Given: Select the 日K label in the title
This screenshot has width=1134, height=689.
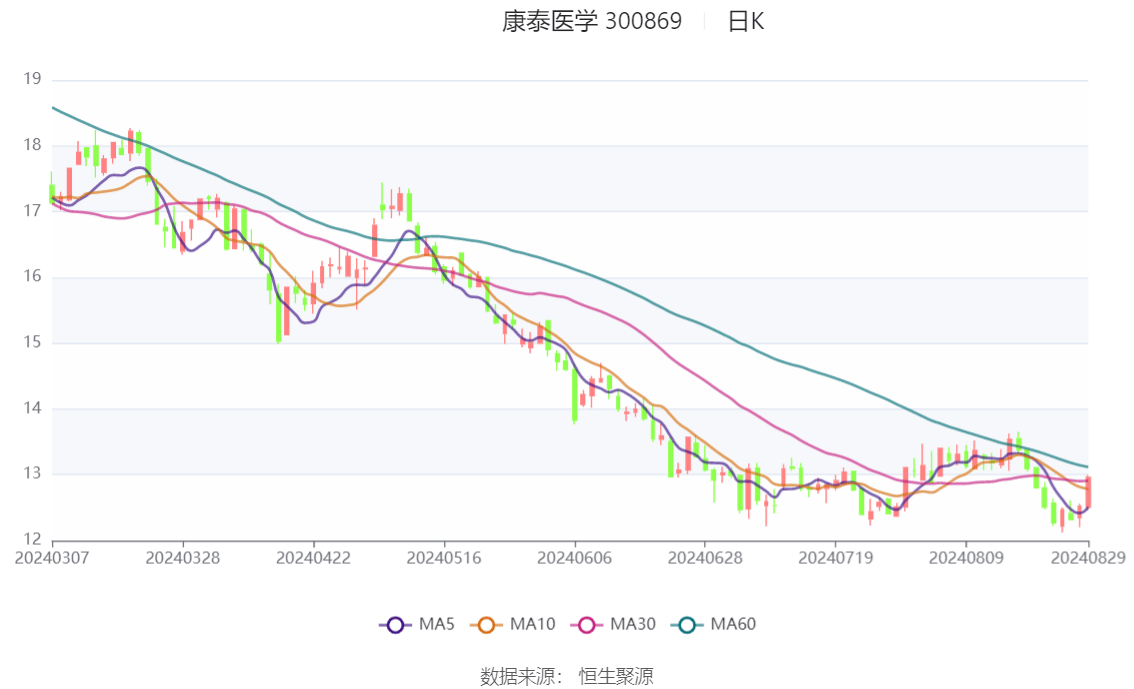Looking at the screenshot, I should pyautogui.click(x=745, y=21).
